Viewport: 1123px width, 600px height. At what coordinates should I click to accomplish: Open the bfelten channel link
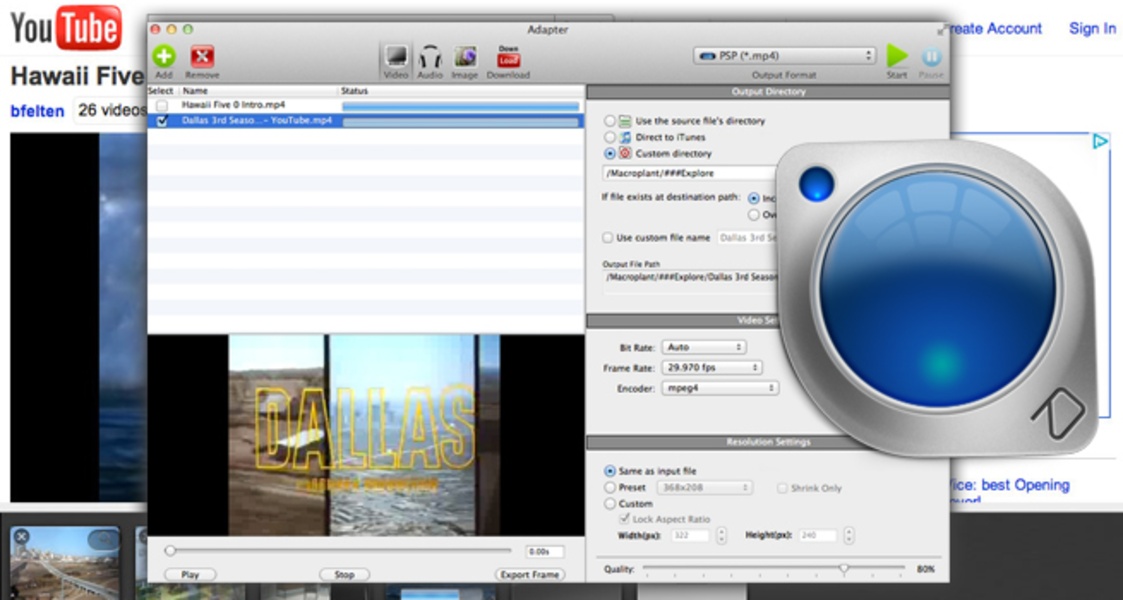37,111
